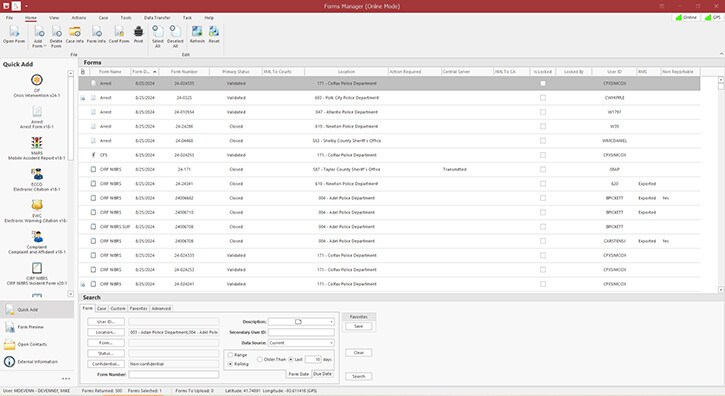Expand the Add Form dropdown arrow
The image size is (725, 396).
tap(45, 46)
